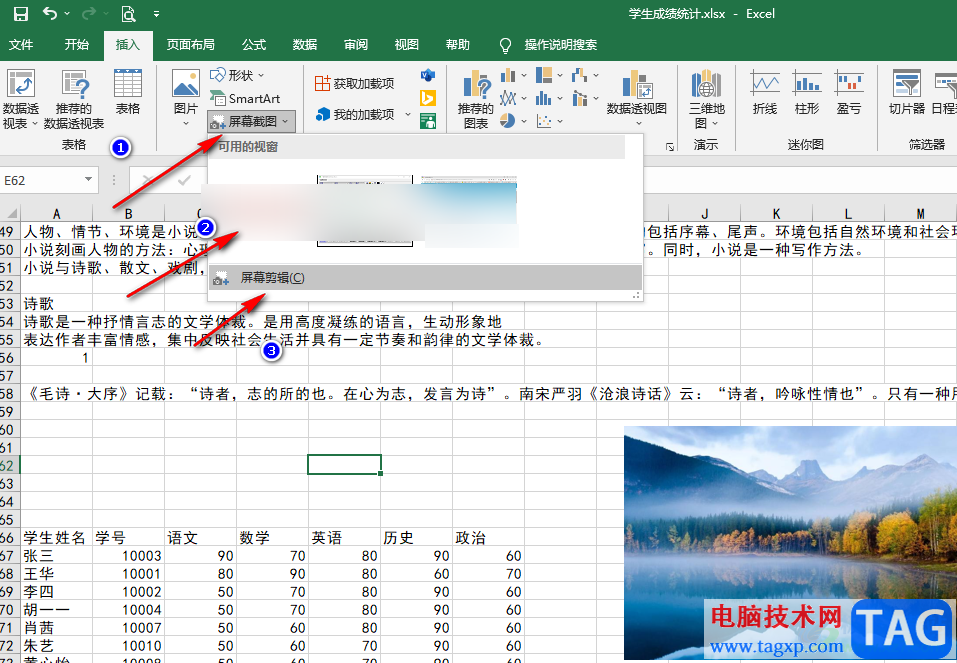Click the People Graph add-in icon

(428, 121)
